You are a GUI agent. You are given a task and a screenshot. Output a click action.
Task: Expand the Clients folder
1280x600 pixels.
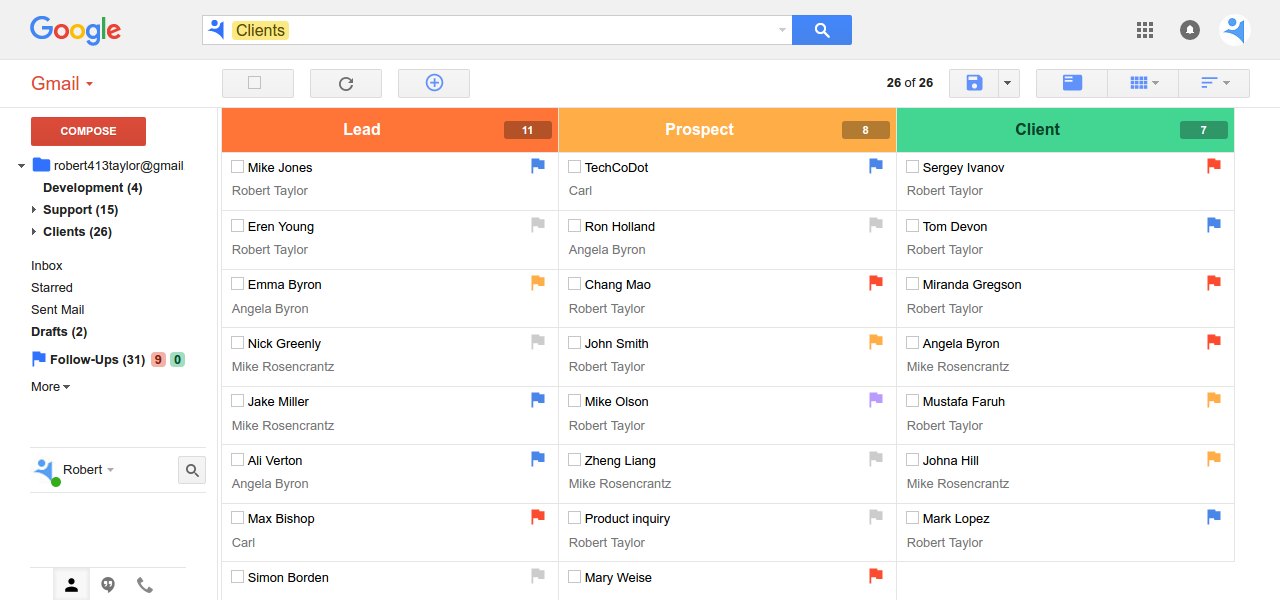(x=34, y=232)
